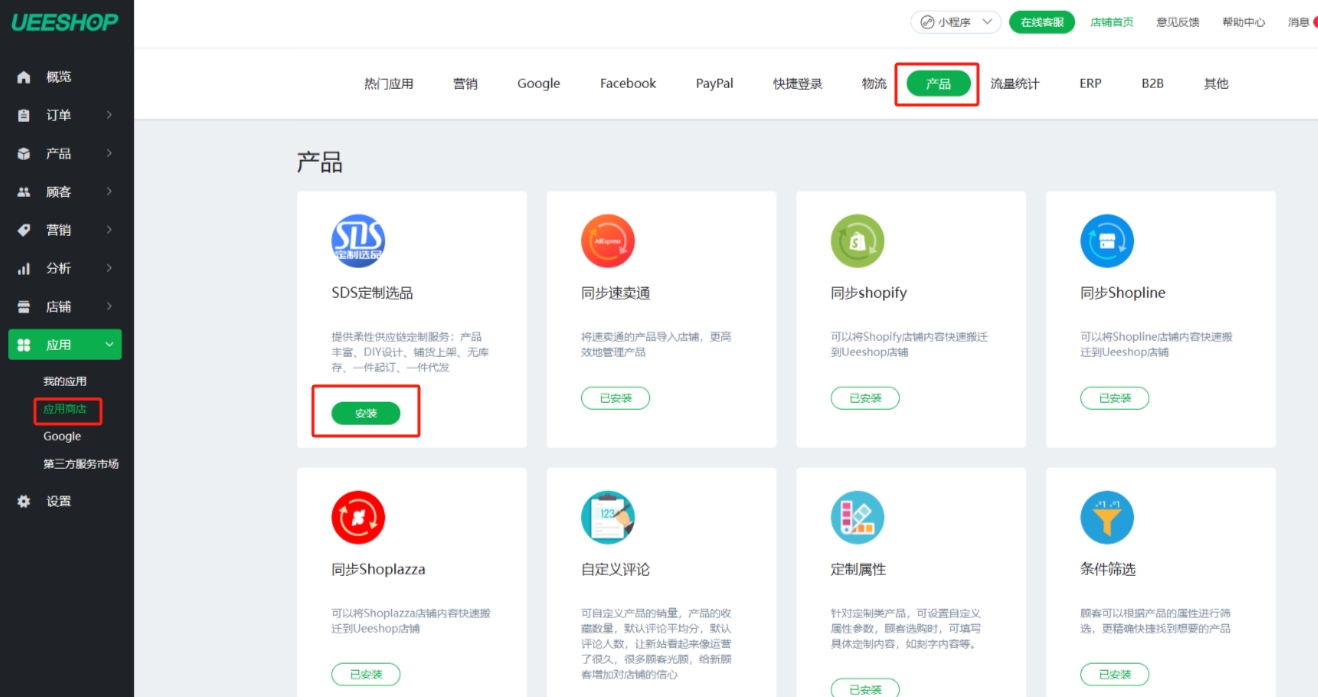The image size is (1318, 697).
Task: Click the 定制属性 app title
Action: pyautogui.click(x=858, y=569)
